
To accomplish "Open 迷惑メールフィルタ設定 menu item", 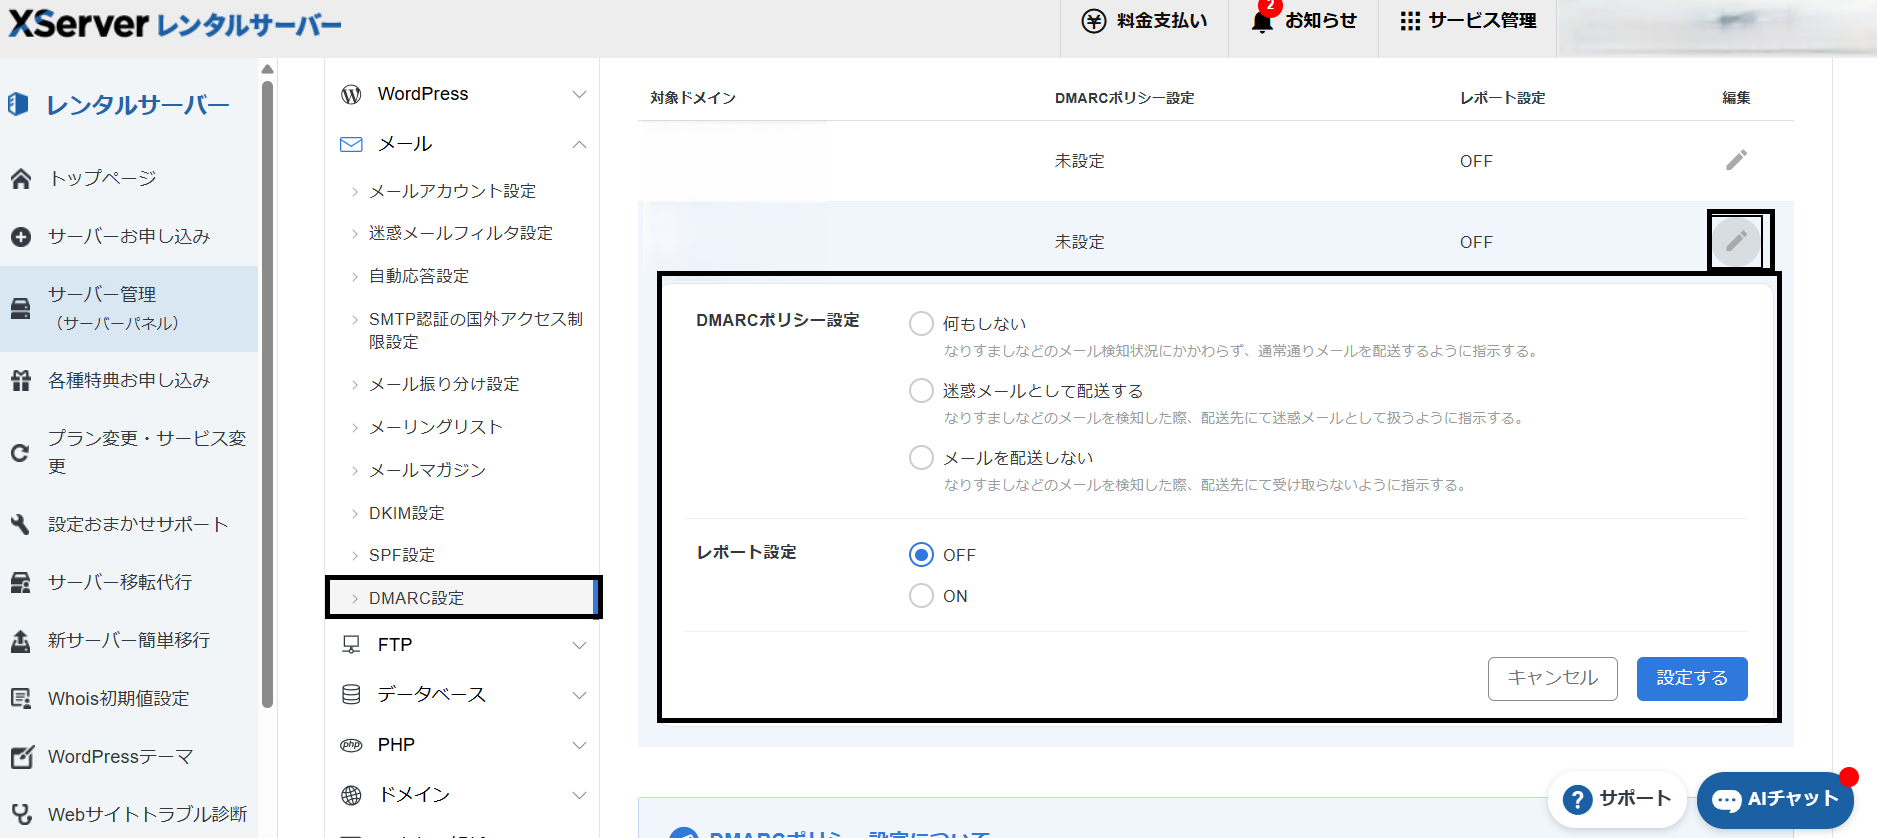I will pyautogui.click(x=460, y=233).
